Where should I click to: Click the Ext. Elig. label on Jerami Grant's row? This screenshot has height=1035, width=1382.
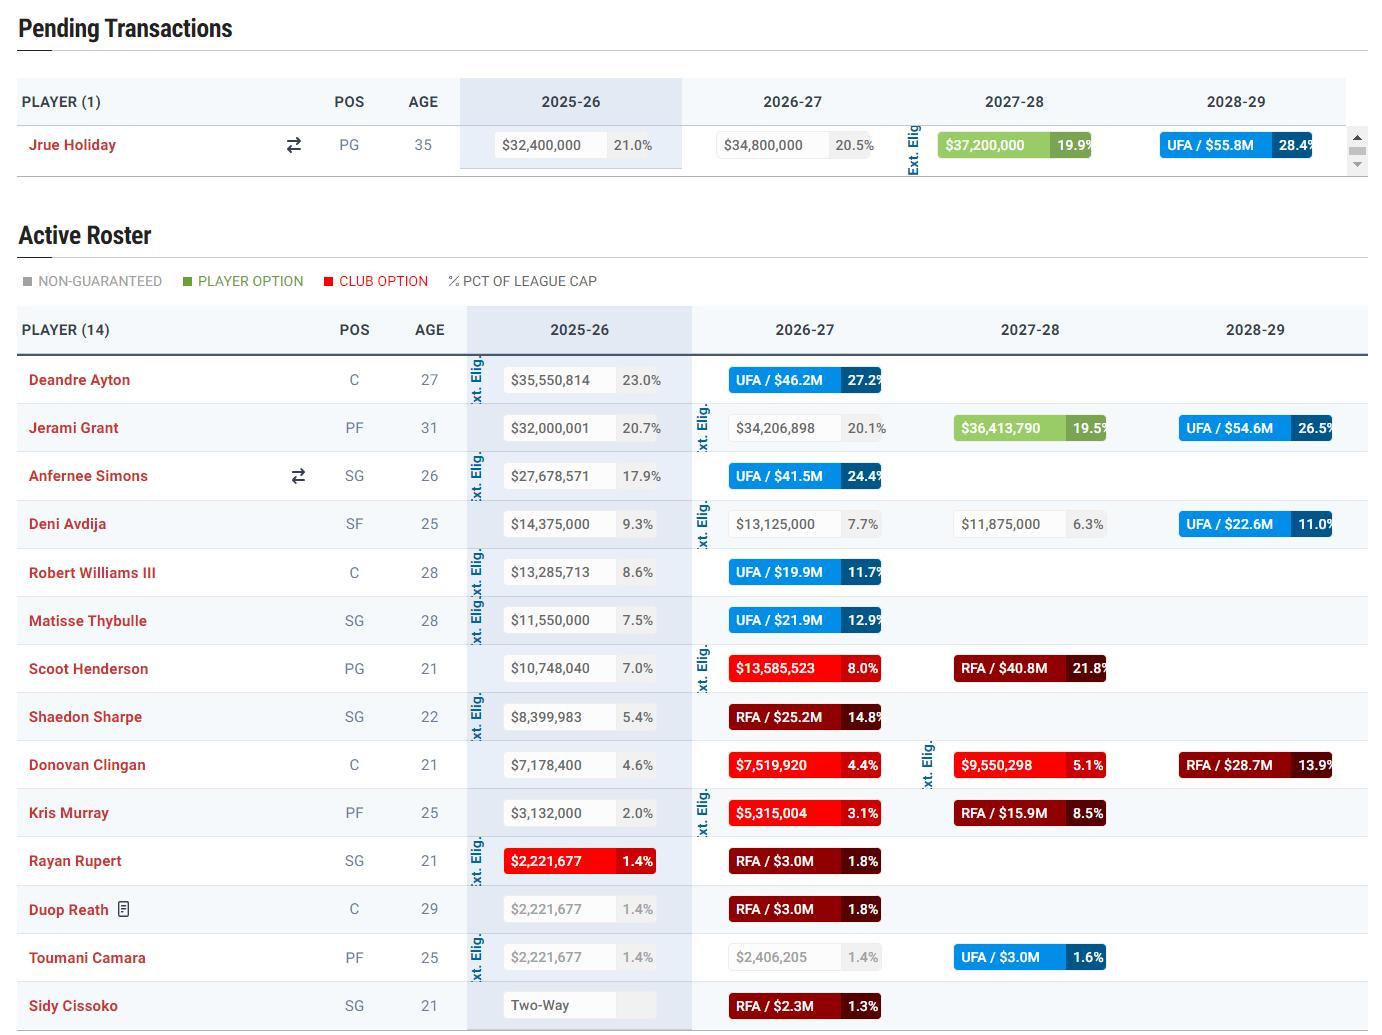(x=703, y=427)
